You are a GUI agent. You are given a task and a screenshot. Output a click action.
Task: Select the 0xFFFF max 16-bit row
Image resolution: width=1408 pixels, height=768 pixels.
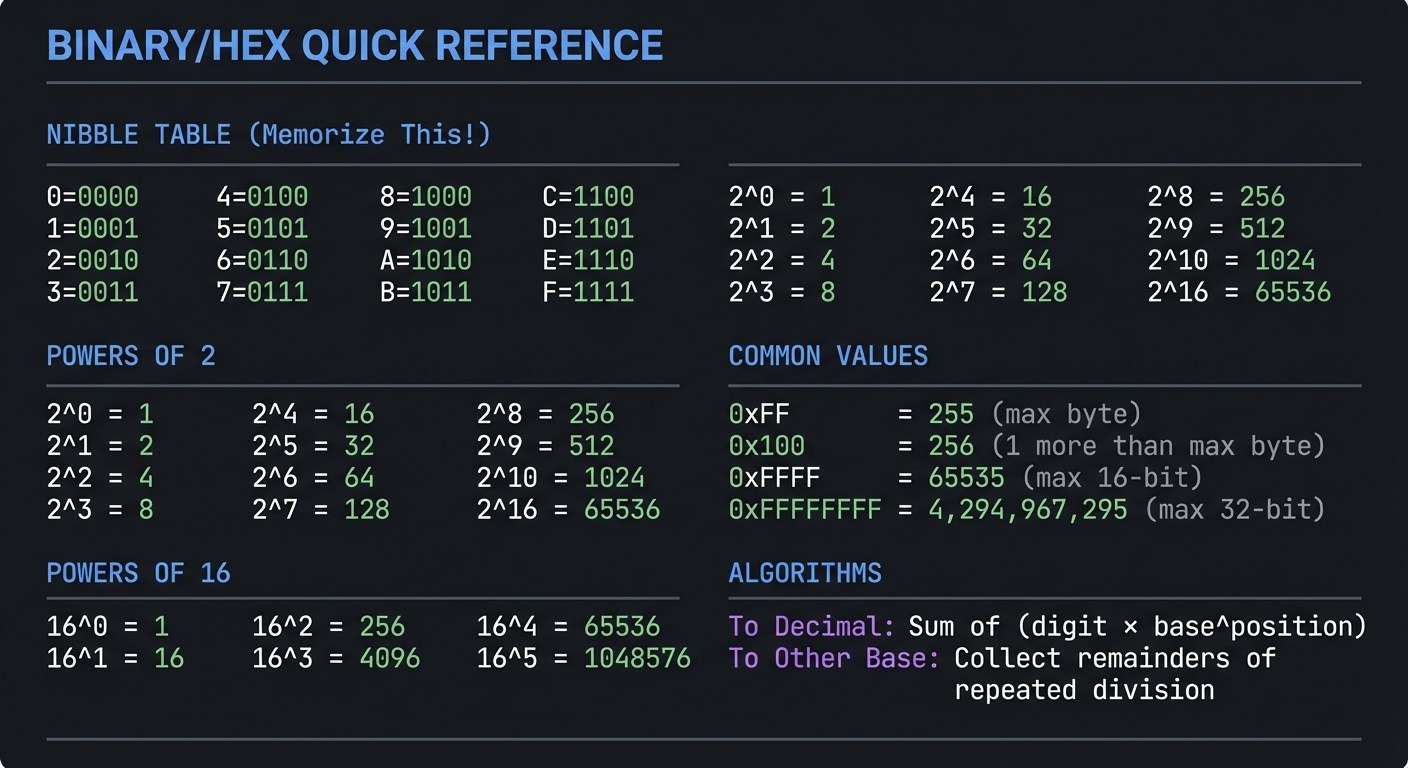965,478
